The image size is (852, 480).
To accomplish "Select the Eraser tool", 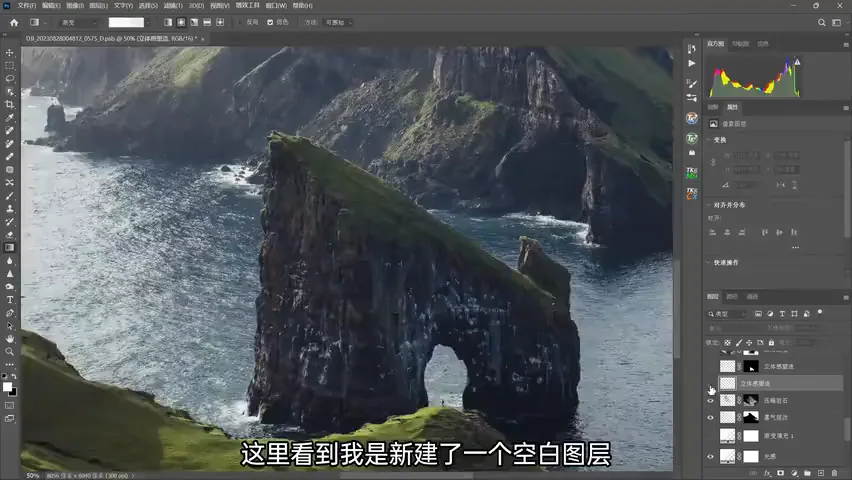I will [x=10, y=235].
